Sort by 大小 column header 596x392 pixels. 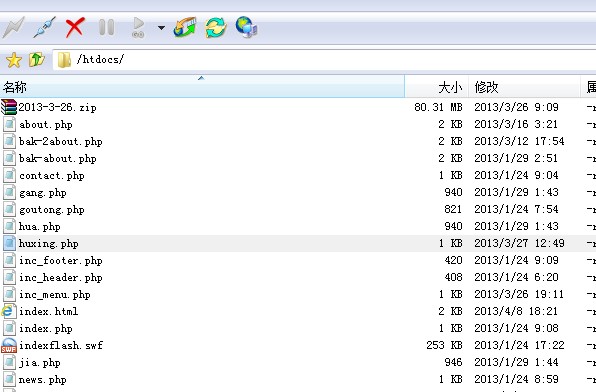[436, 87]
